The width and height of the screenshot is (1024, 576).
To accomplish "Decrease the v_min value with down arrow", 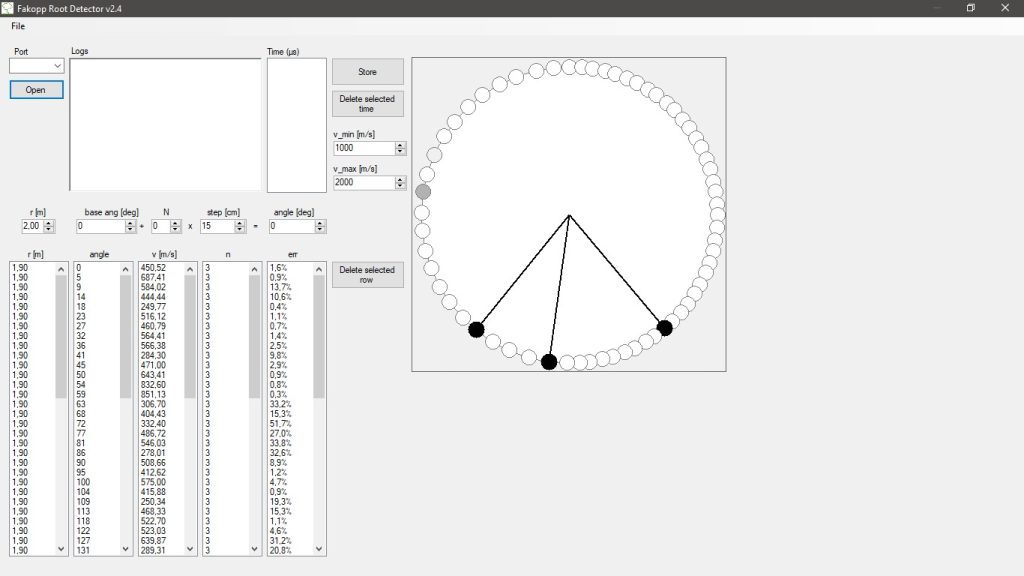I will coord(401,152).
